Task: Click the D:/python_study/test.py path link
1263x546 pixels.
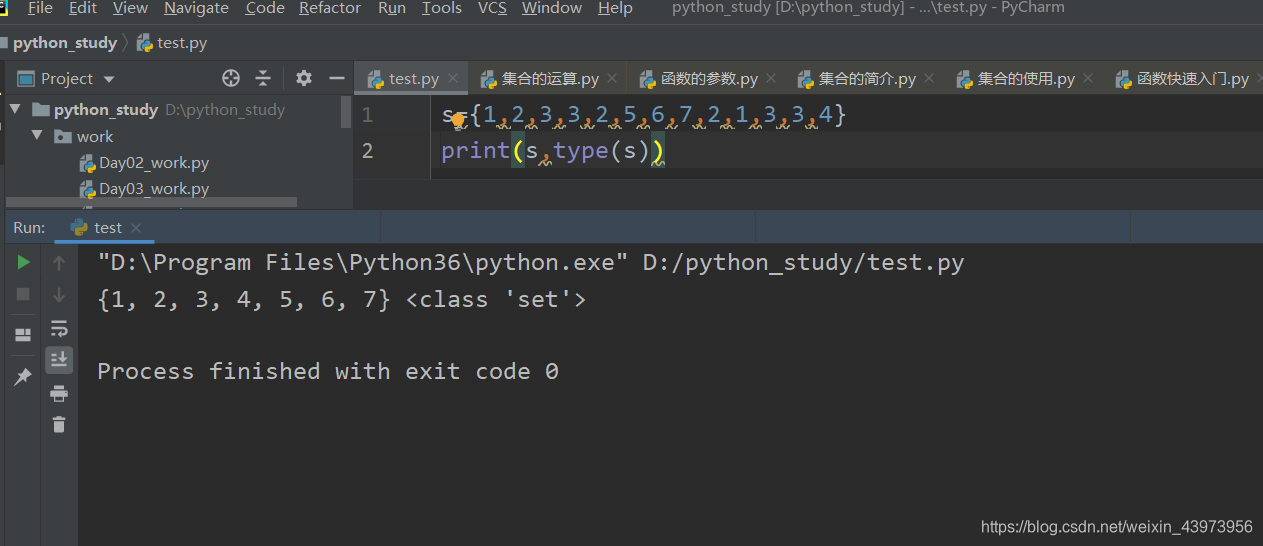Action: (803, 263)
